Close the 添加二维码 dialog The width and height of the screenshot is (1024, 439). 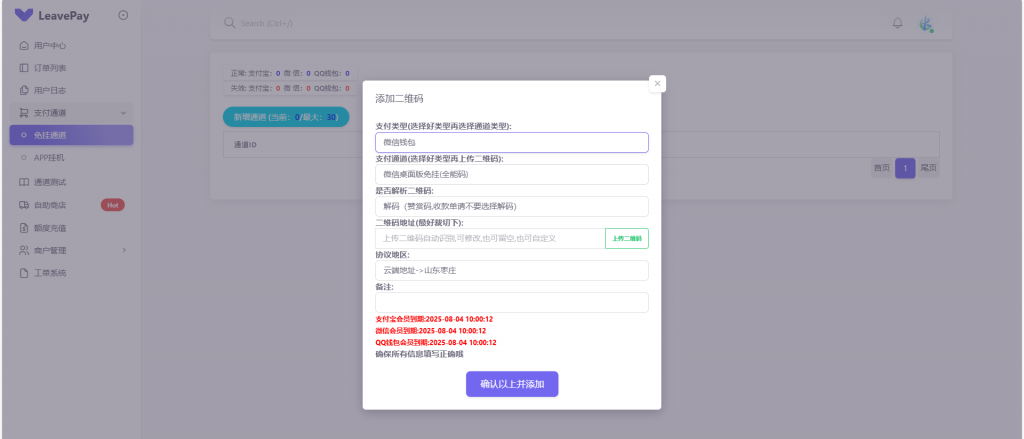click(x=657, y=84)
